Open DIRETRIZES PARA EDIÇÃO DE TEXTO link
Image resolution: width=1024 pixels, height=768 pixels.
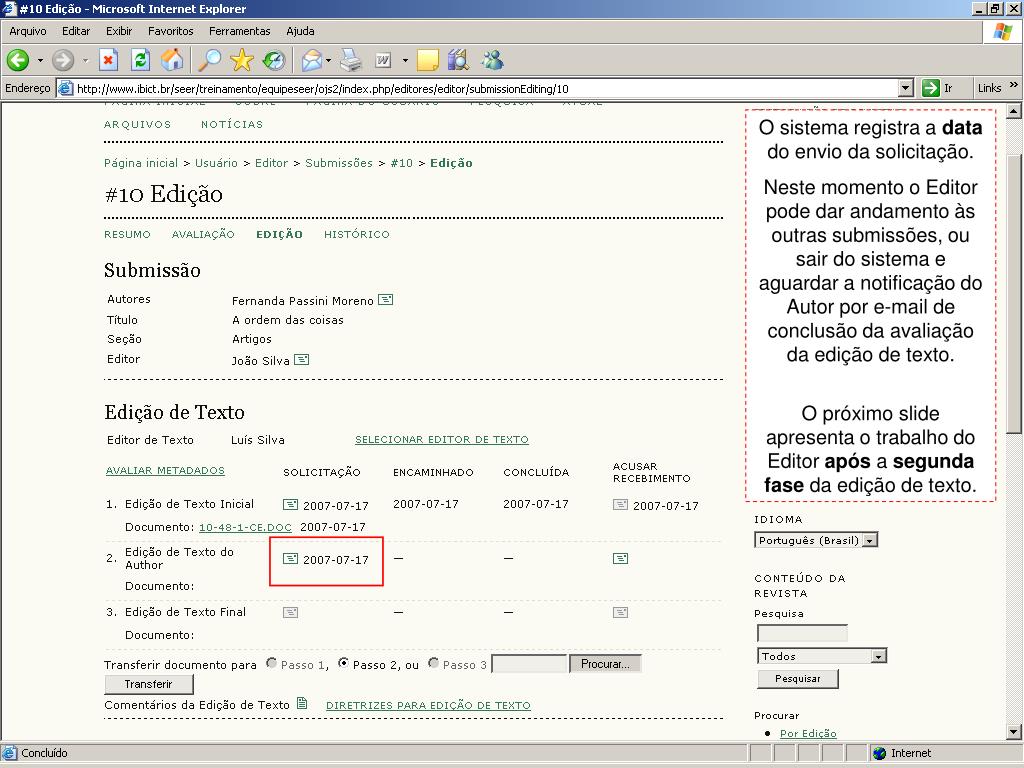(x=428, y=705)
